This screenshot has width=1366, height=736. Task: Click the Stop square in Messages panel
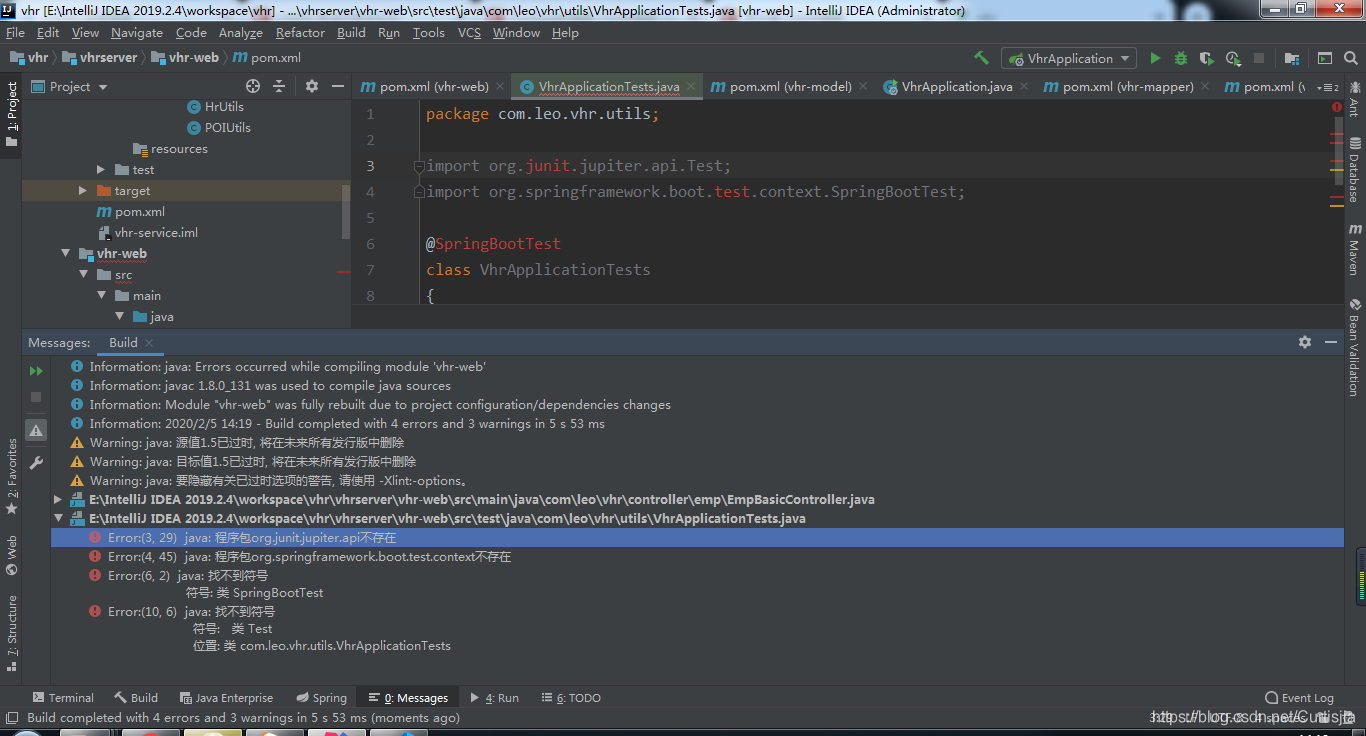click(x=36, y=397)
